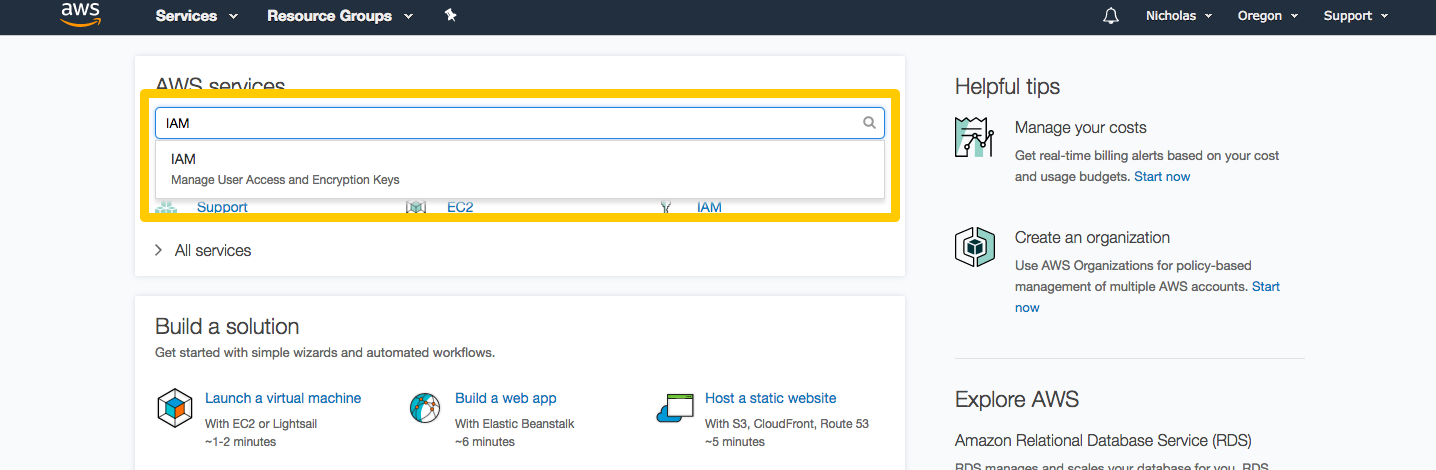Open the recently visited EC2 link
The image size is (1436, 470).
pyautogui.click(x=460, y=207)
